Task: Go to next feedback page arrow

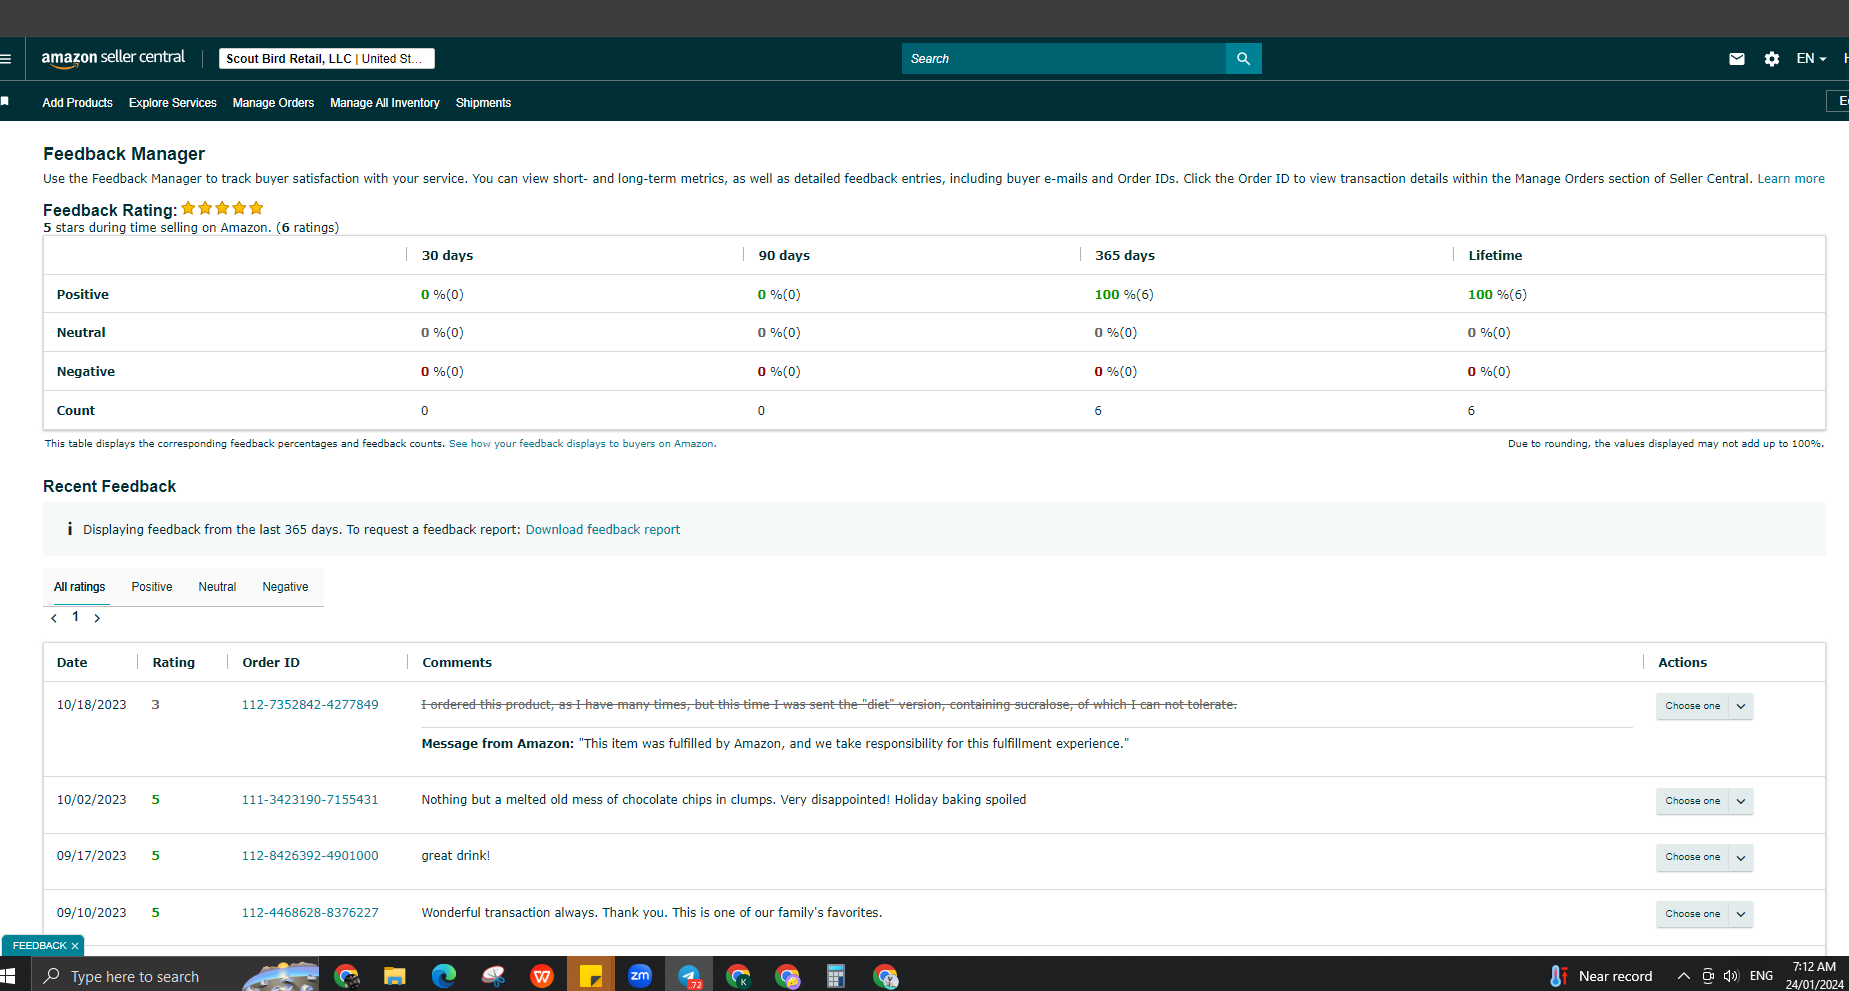Action: [x=97, y=618]
